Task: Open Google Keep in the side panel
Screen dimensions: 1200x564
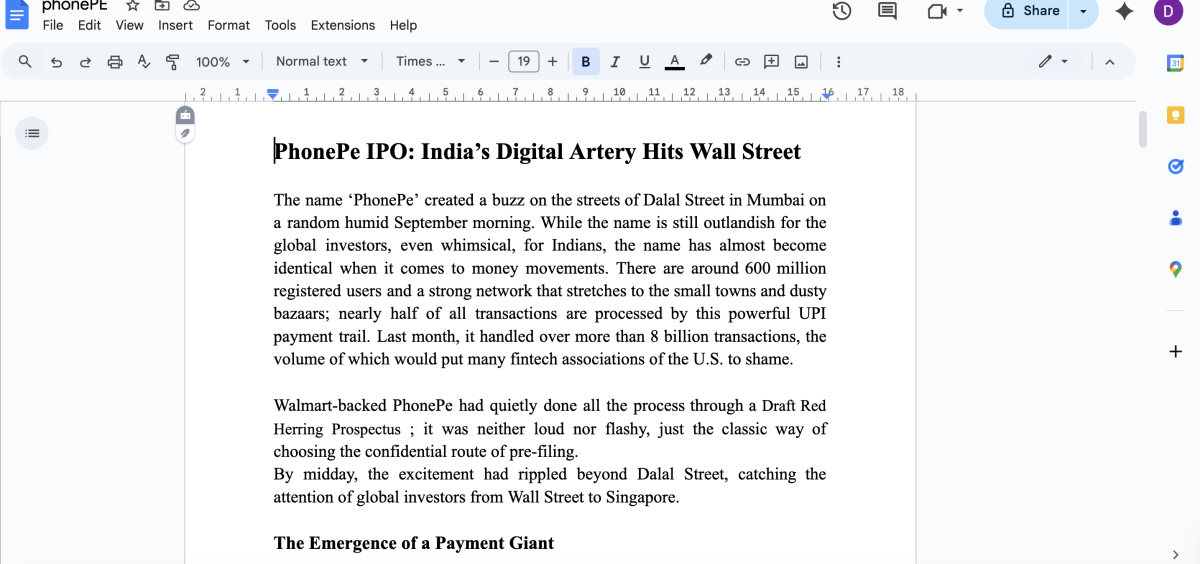Action: click(1176, 115)
